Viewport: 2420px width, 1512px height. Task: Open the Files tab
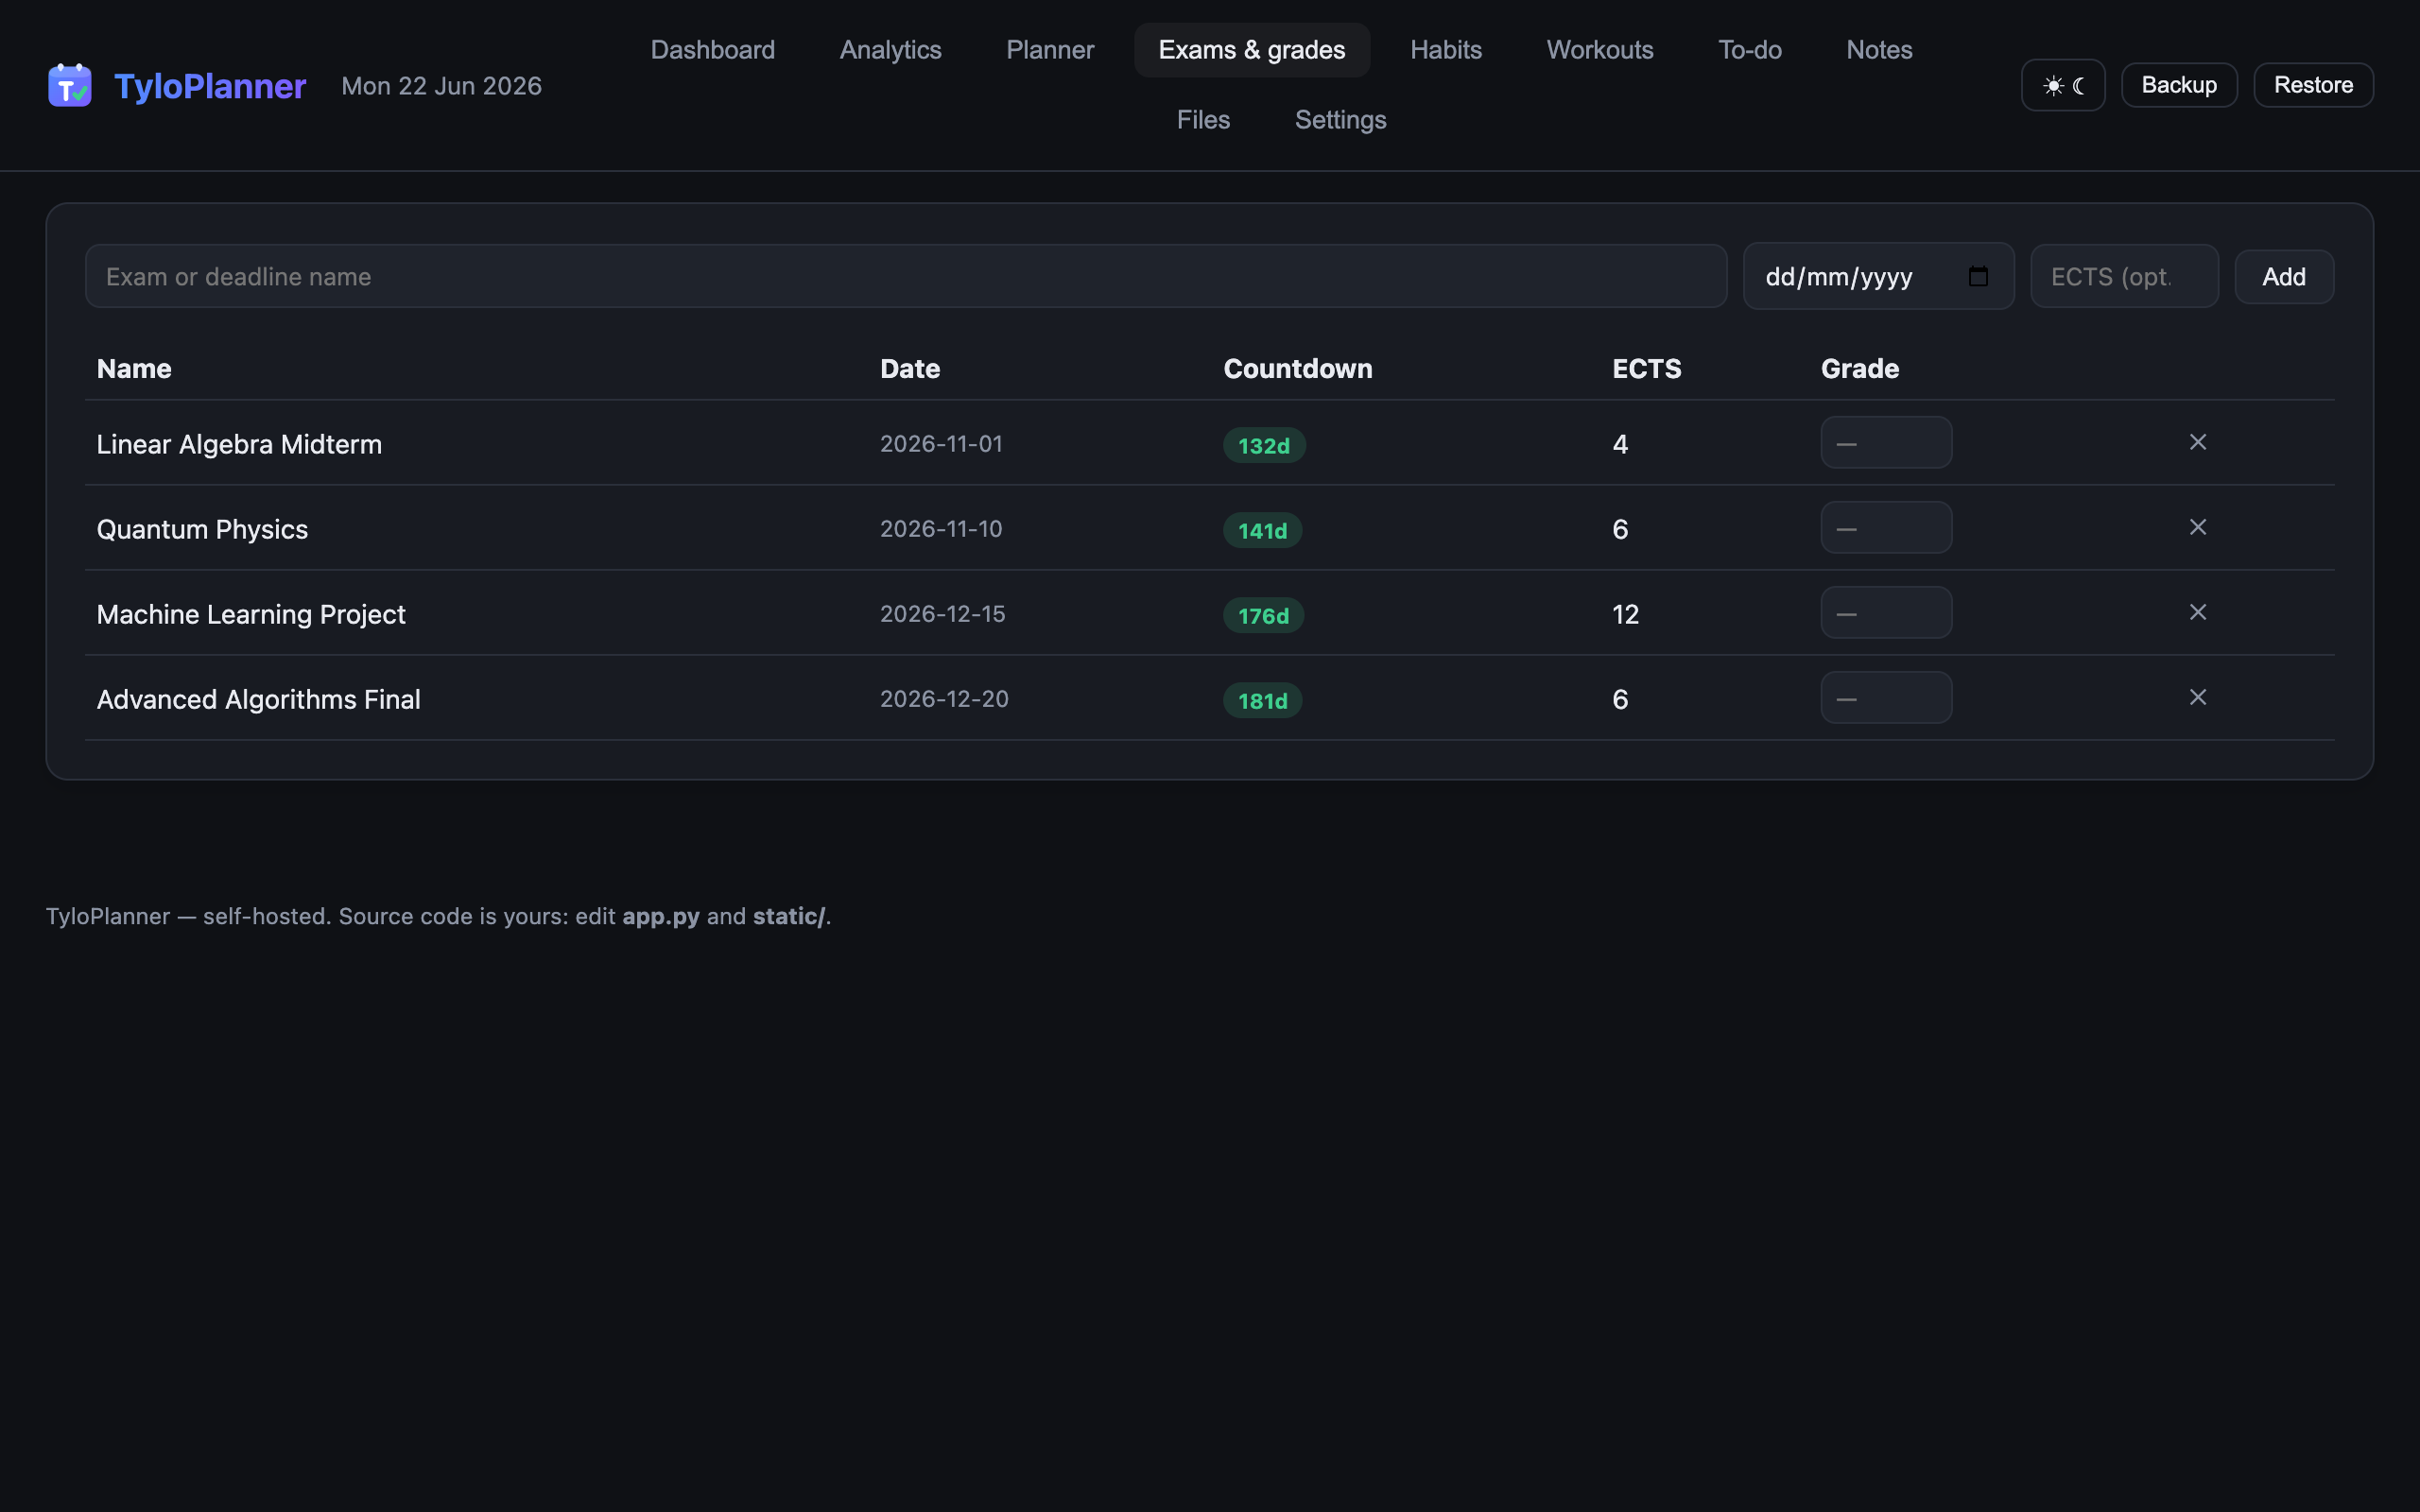click(x=1203, y=120)
